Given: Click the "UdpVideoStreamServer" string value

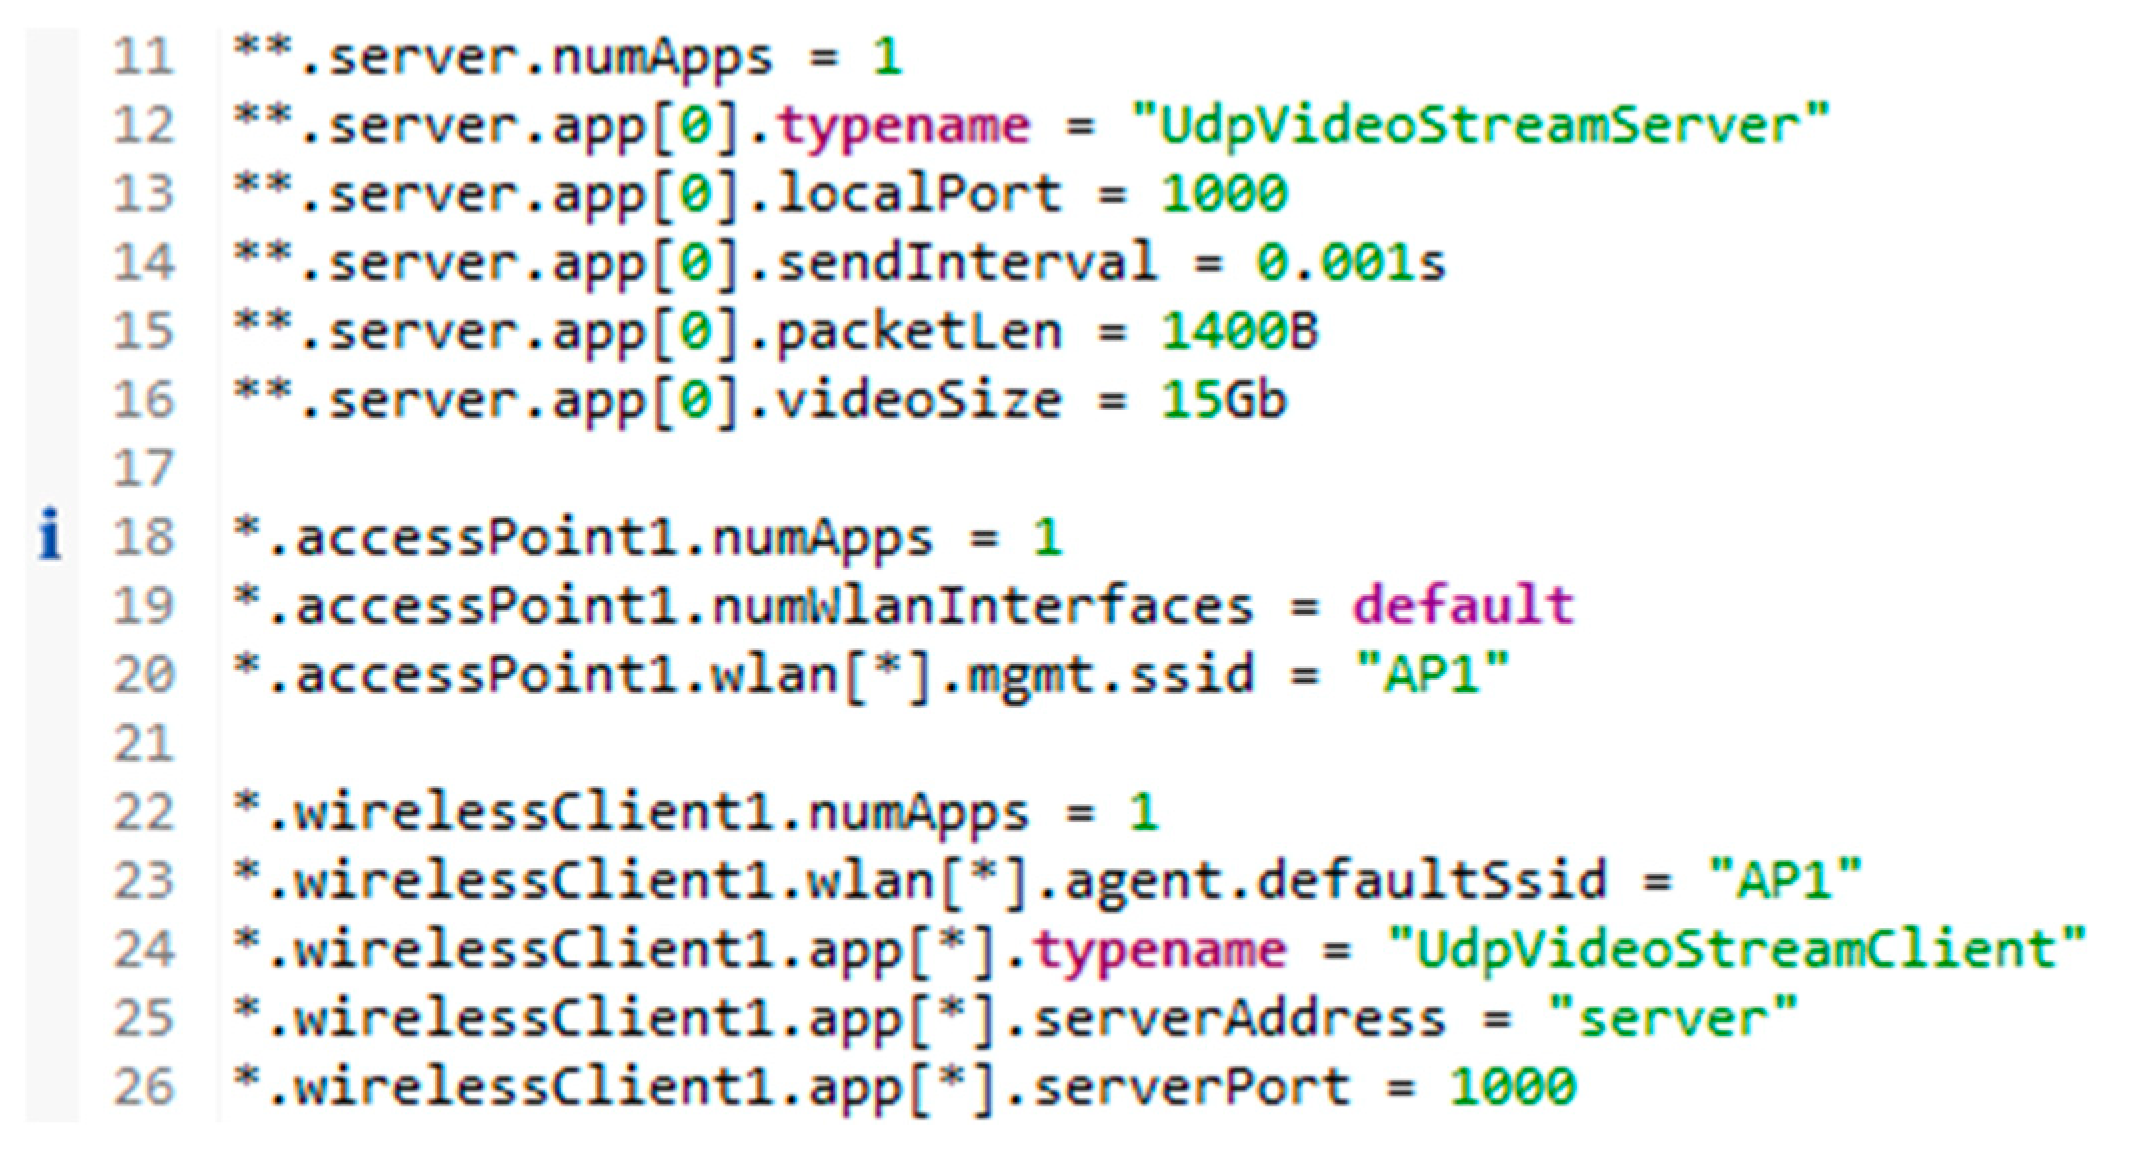Looking at the screenshot, I should [1480, 126].
